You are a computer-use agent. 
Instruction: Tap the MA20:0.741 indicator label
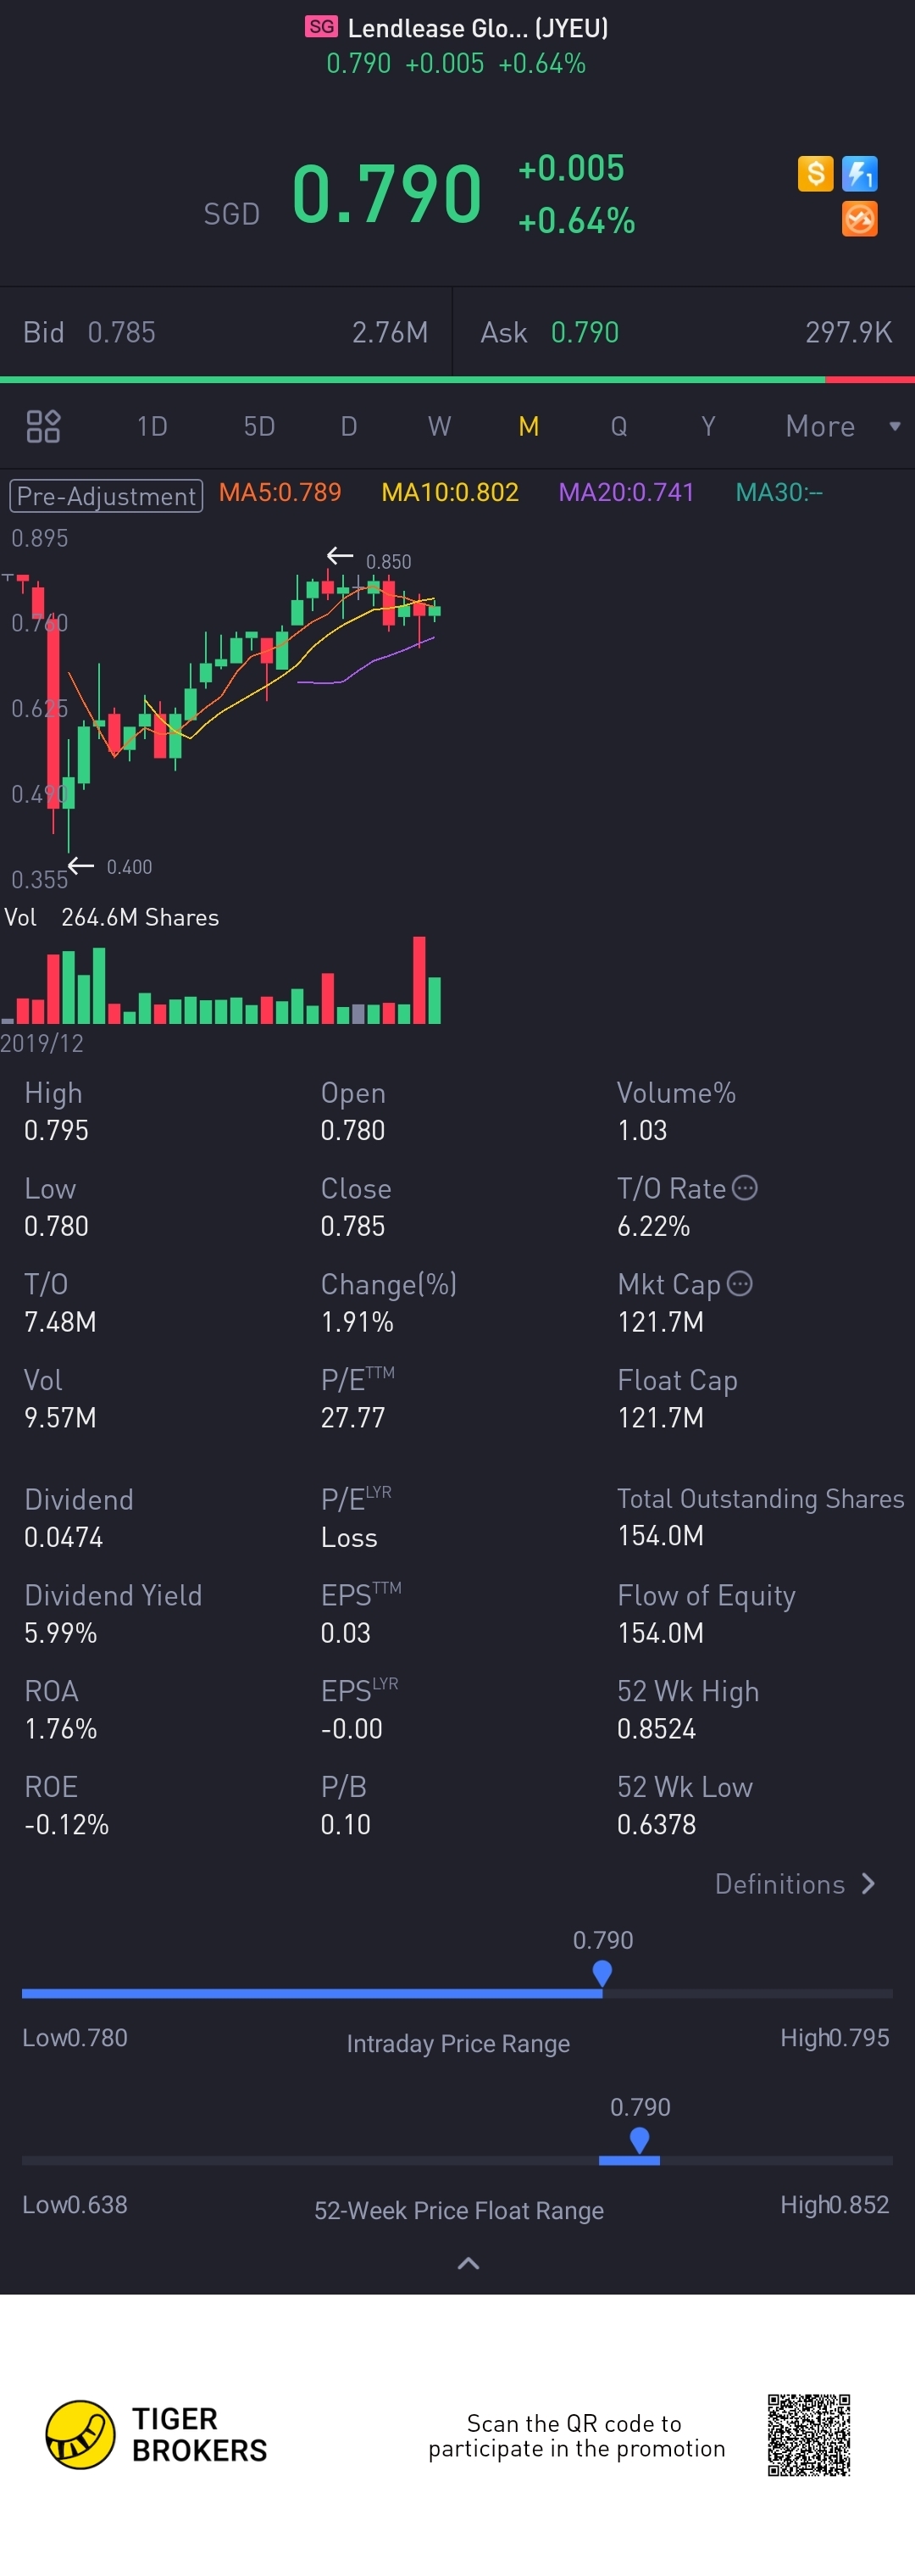coord(626,492)
